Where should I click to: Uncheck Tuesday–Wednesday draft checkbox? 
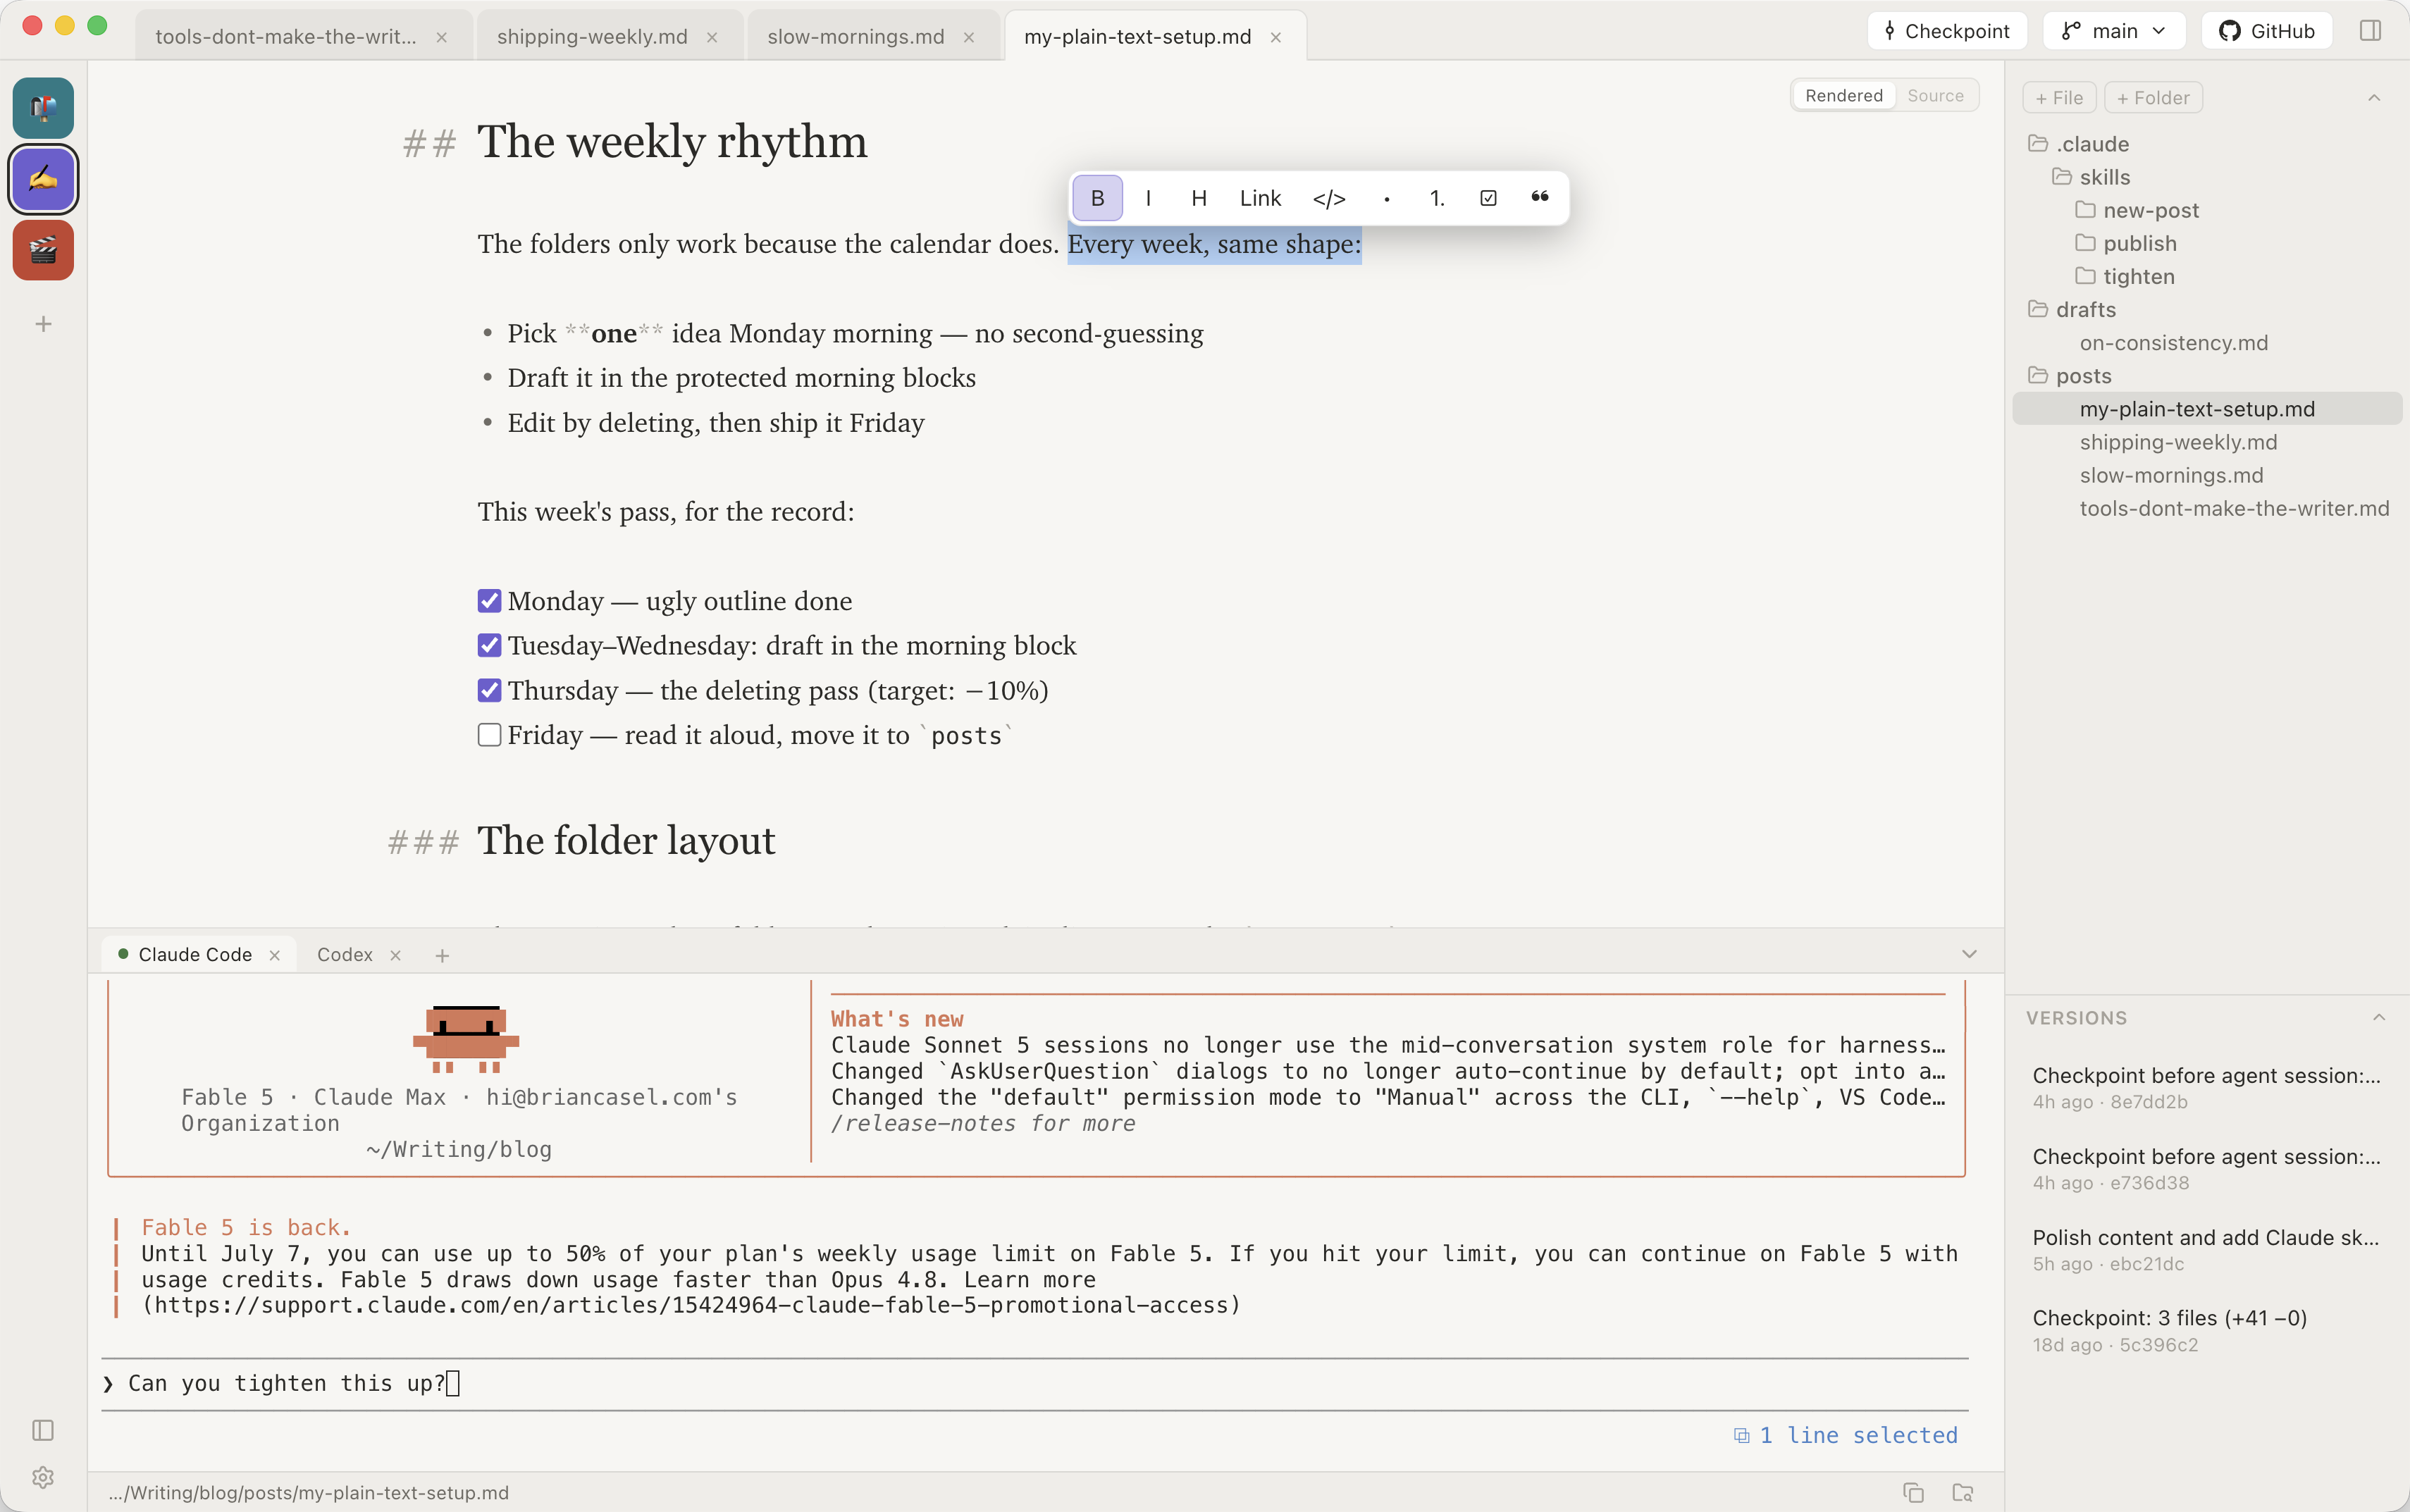click(x=489, y=645)
